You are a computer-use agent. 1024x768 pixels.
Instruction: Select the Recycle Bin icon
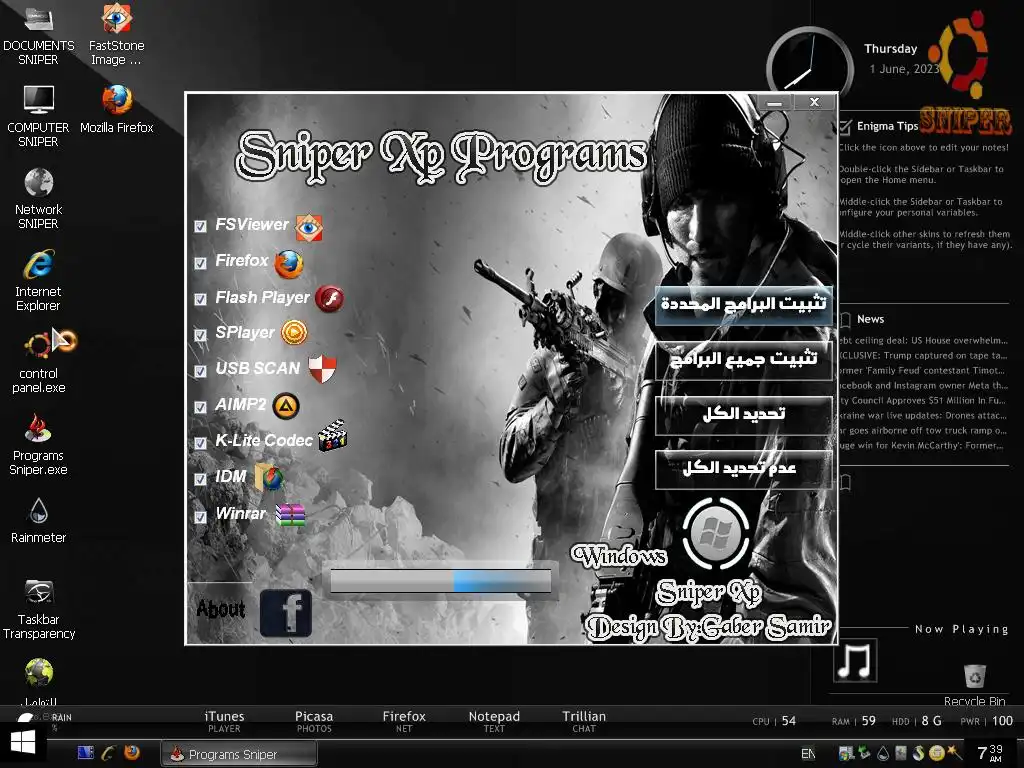click(974, 684)
